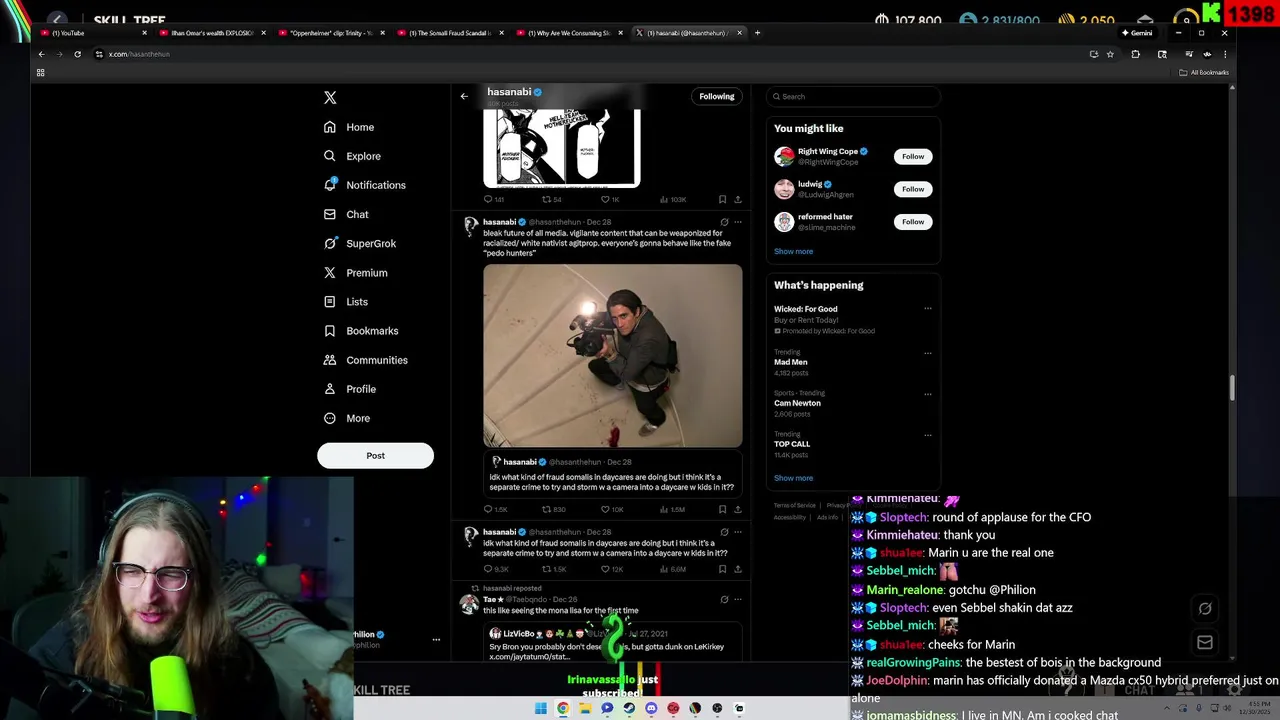Follow Right Wing Cope
The height and width of the screenshot is (720, 1280).
click(x=913, y=156)
